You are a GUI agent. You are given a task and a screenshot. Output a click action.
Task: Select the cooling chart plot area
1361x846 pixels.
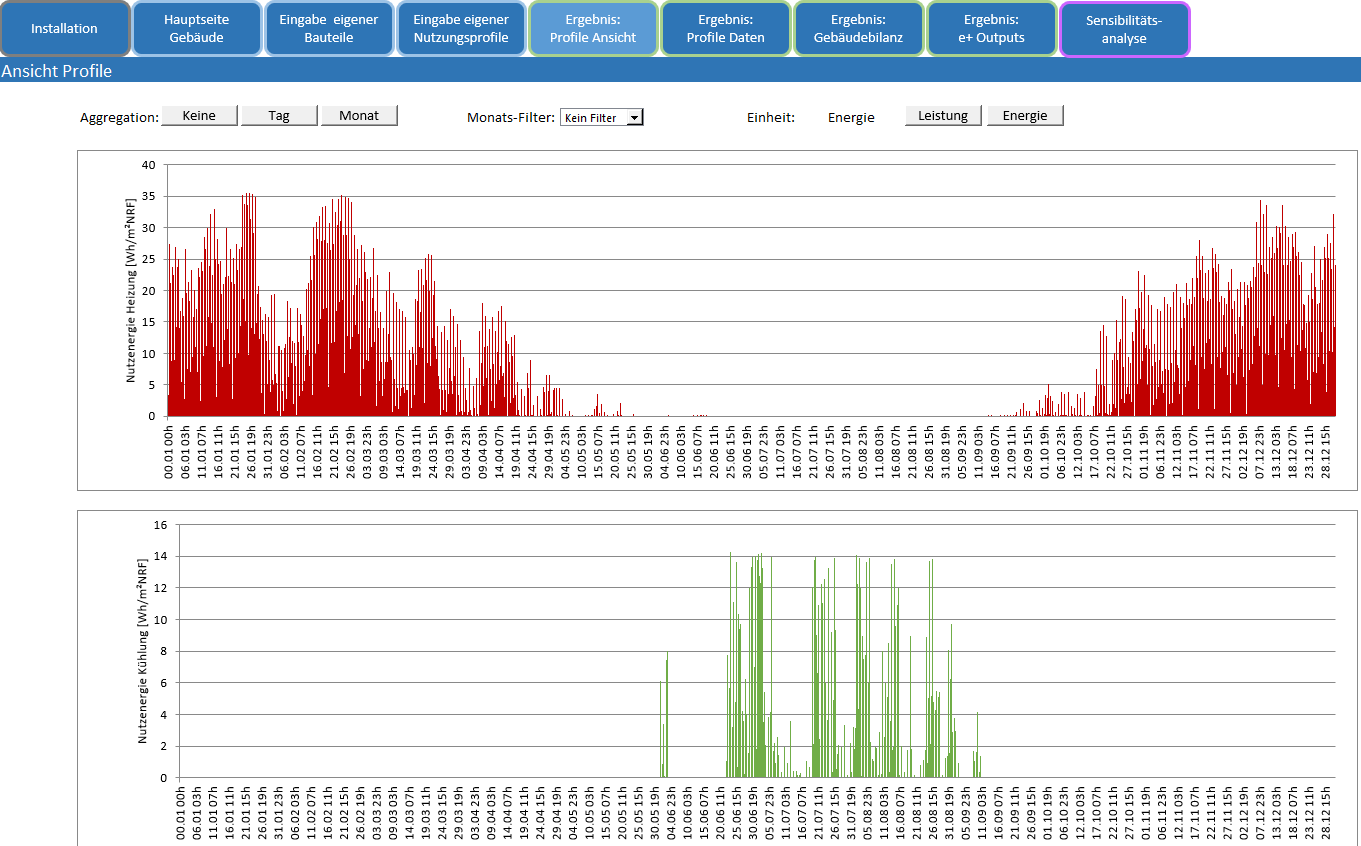(757, 650)
